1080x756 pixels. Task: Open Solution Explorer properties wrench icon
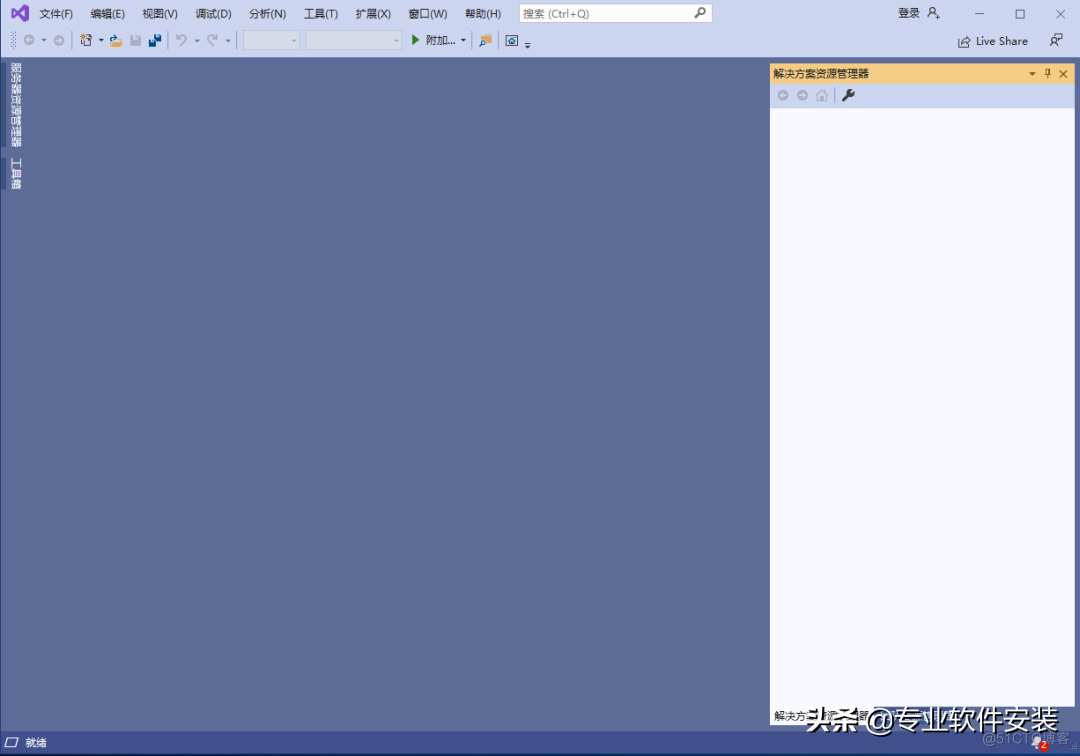click(848, 94)
